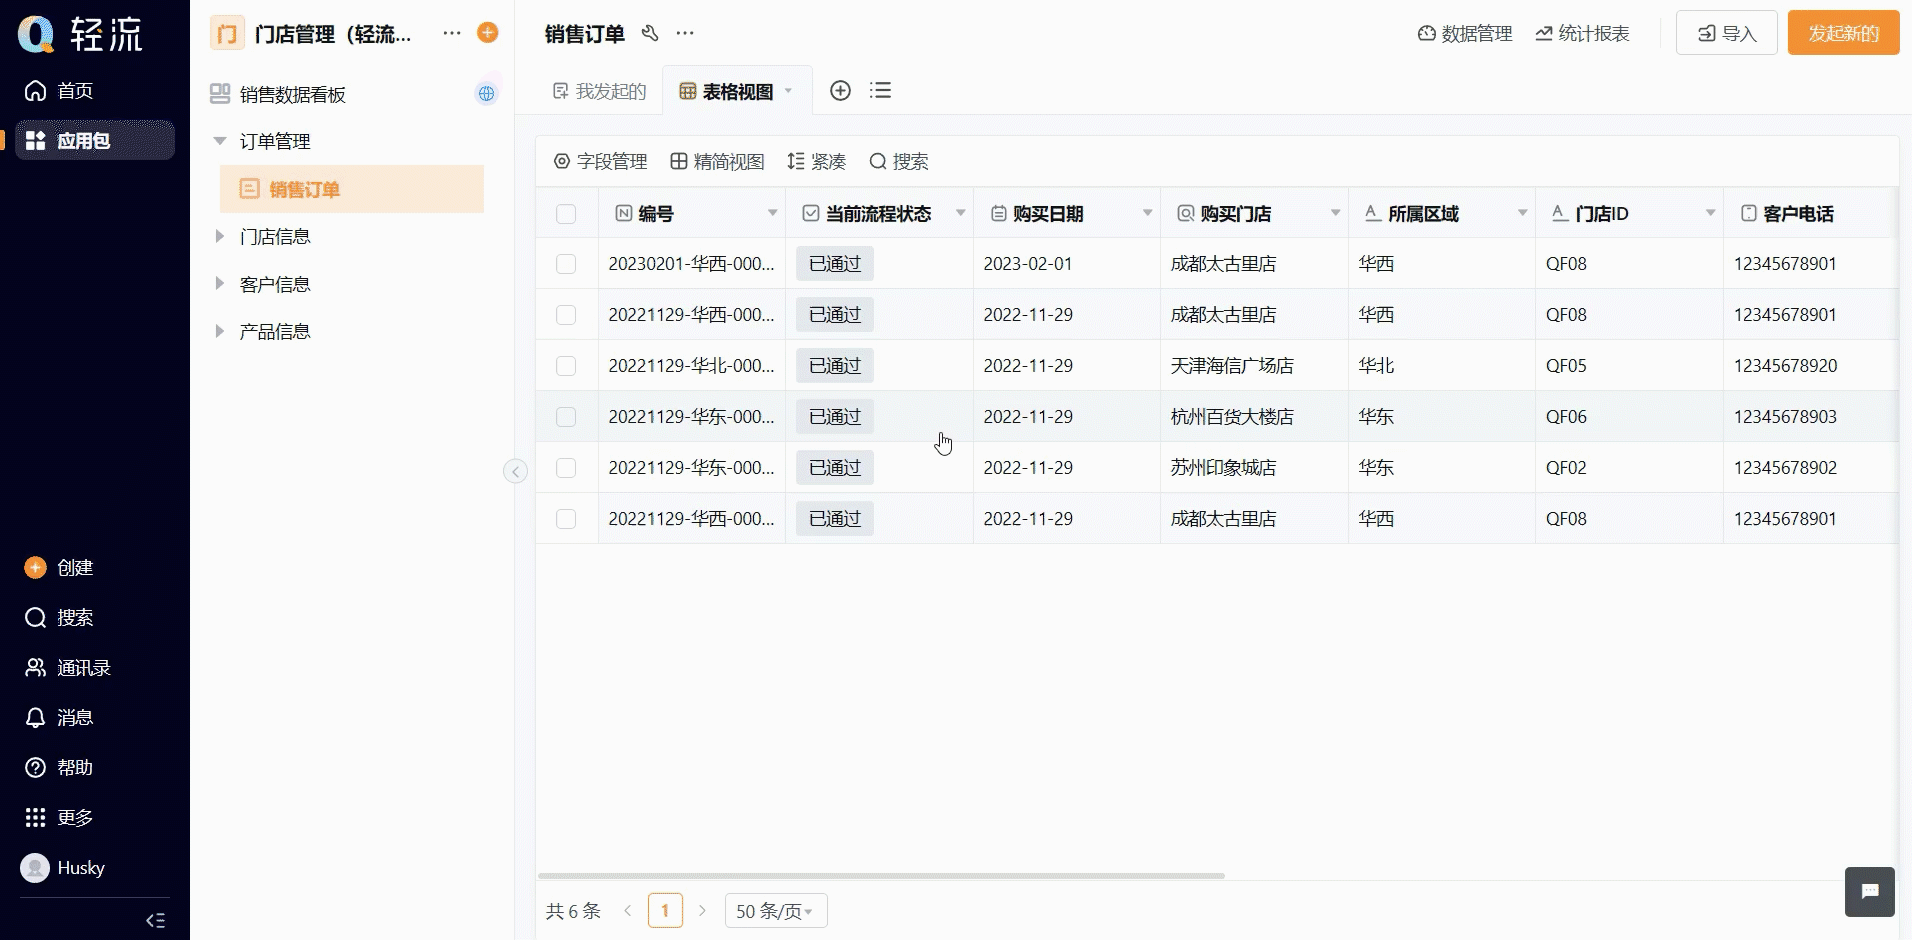1912x940 pixels.
Task: Check the checkbox of the 杭州百货大楼店 row
Action: point(566,417)
